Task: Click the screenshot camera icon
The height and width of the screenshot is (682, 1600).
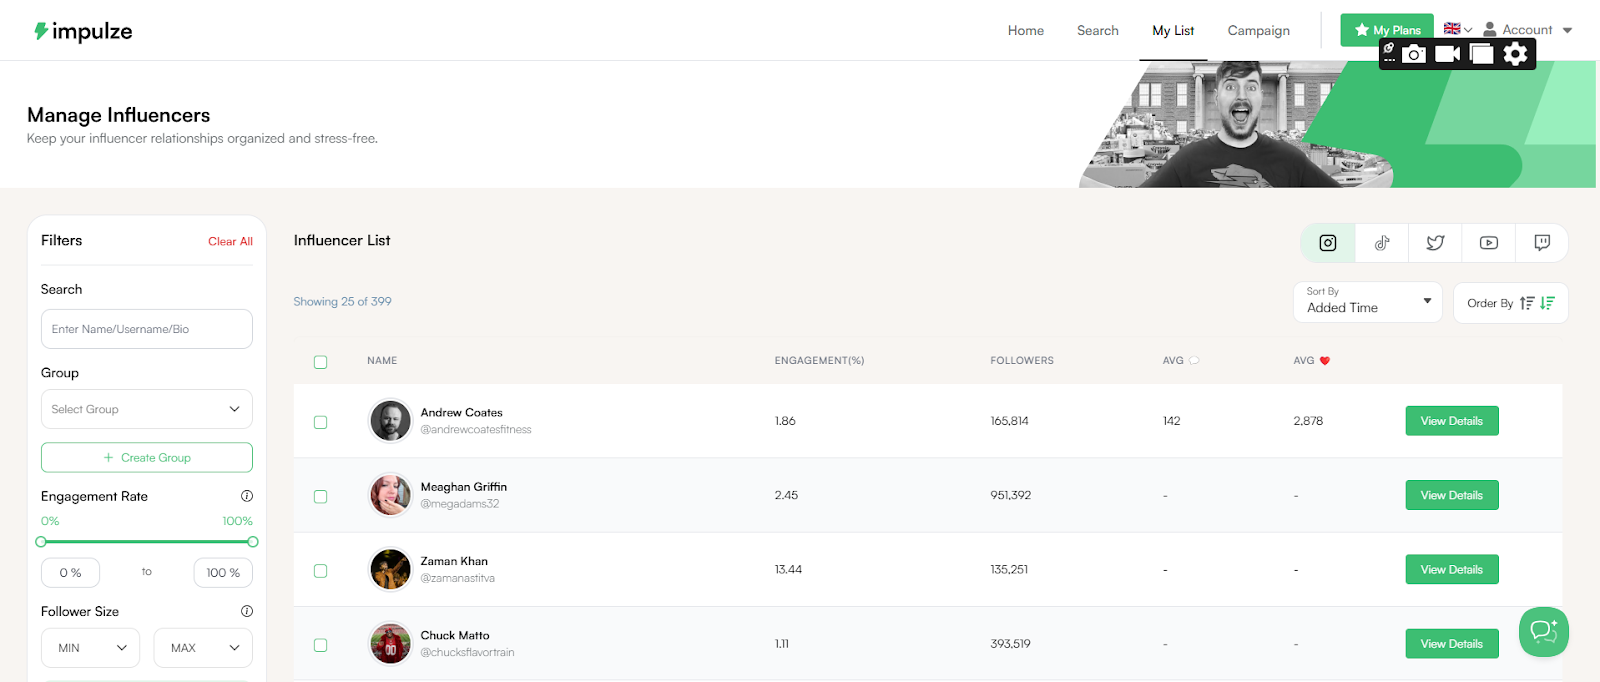Action: pyautogui.click(x=1414, y=54)
